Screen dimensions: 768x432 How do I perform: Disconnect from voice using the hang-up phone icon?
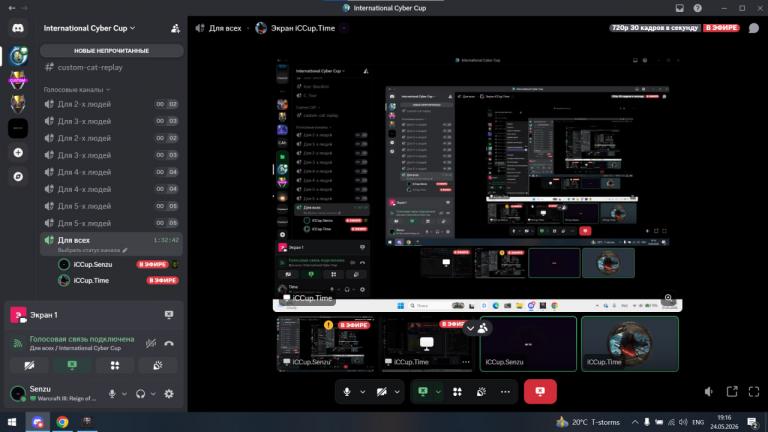pos(169,343)
